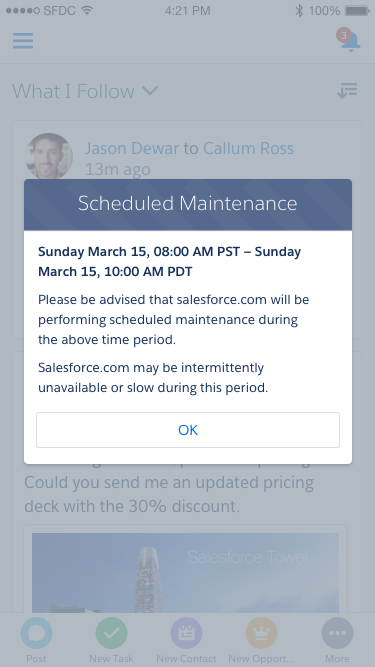Open Jason Dewar's profile link

132,148
